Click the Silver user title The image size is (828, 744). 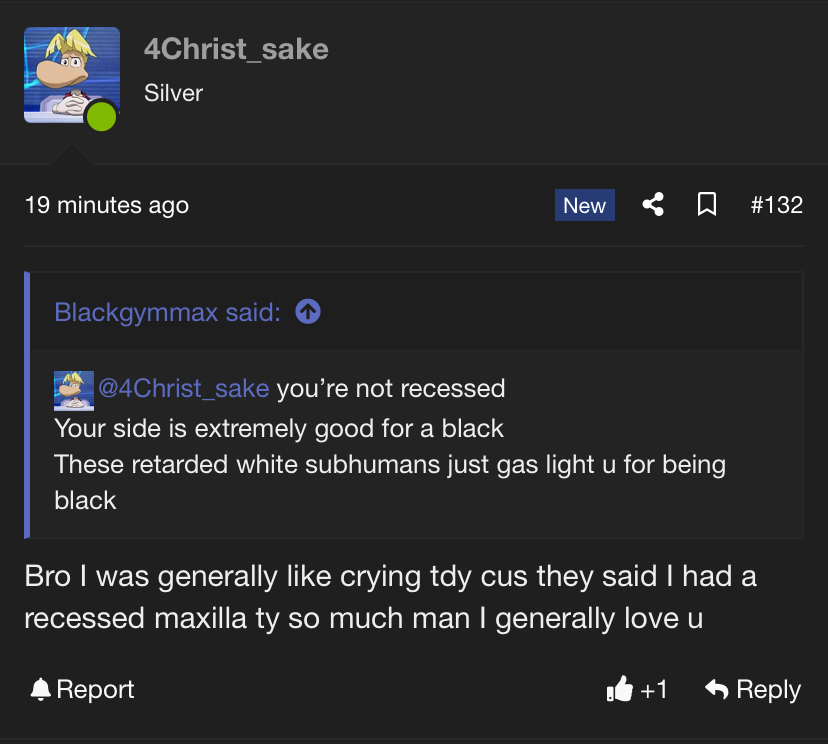click(x=173, y=93)
